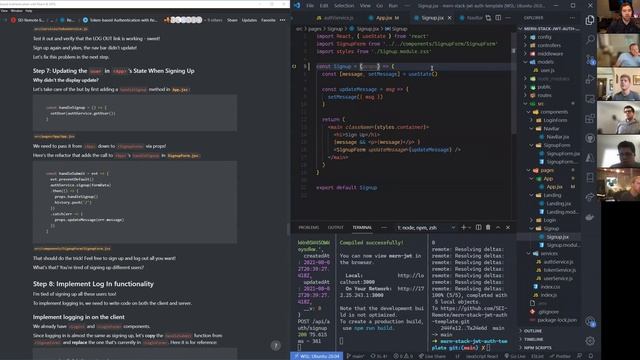Open Run and Debug view in activity bar
The width and height of the screenshot is (640, 360).
click(590, 79)
